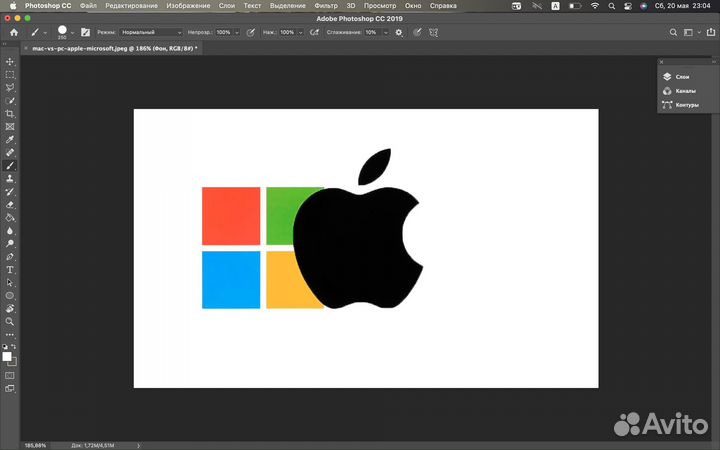The height and width of the screenshot is (450, 720).
Task: Click the Share image button
Action: (710, 32)
